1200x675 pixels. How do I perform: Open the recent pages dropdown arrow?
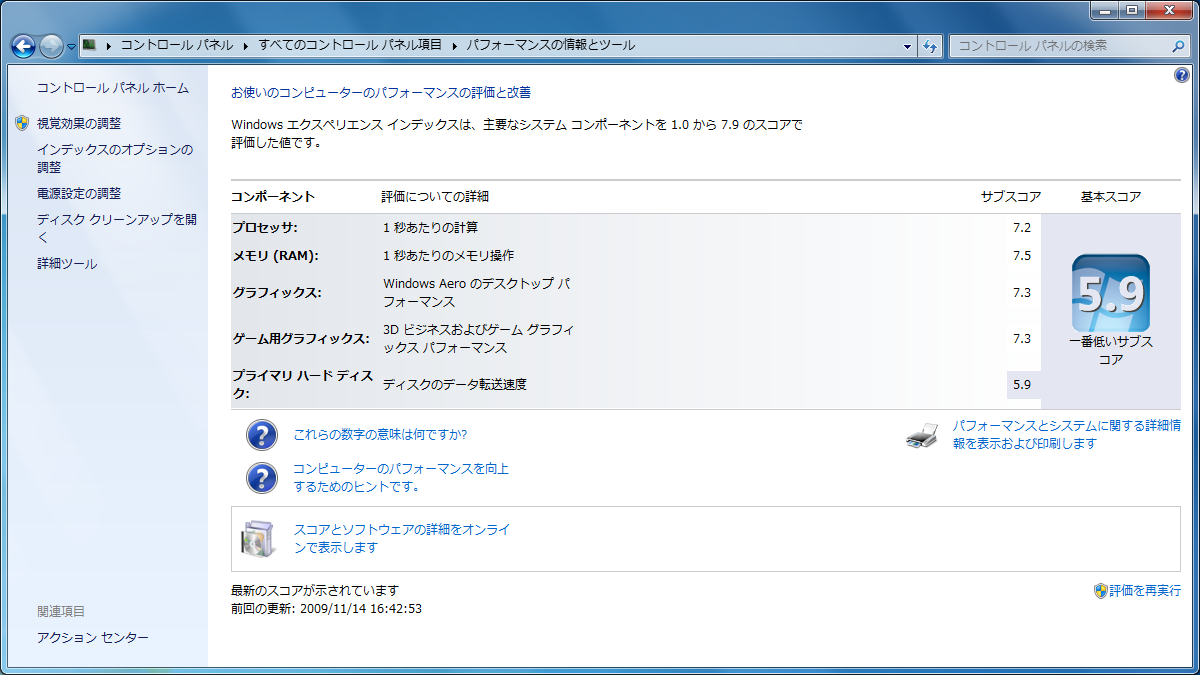click(x=71, y=47)
